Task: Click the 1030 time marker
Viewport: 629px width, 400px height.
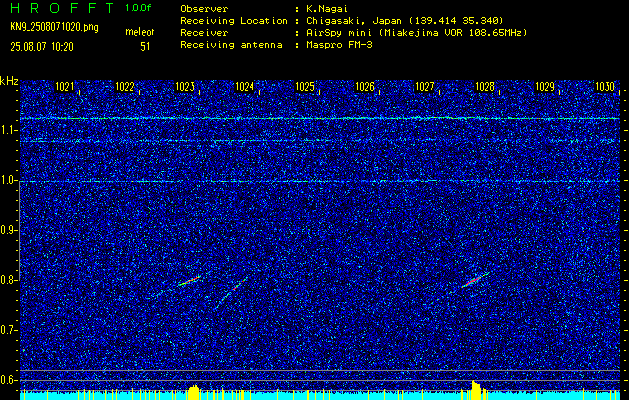Action: click(x=605, y=87)
